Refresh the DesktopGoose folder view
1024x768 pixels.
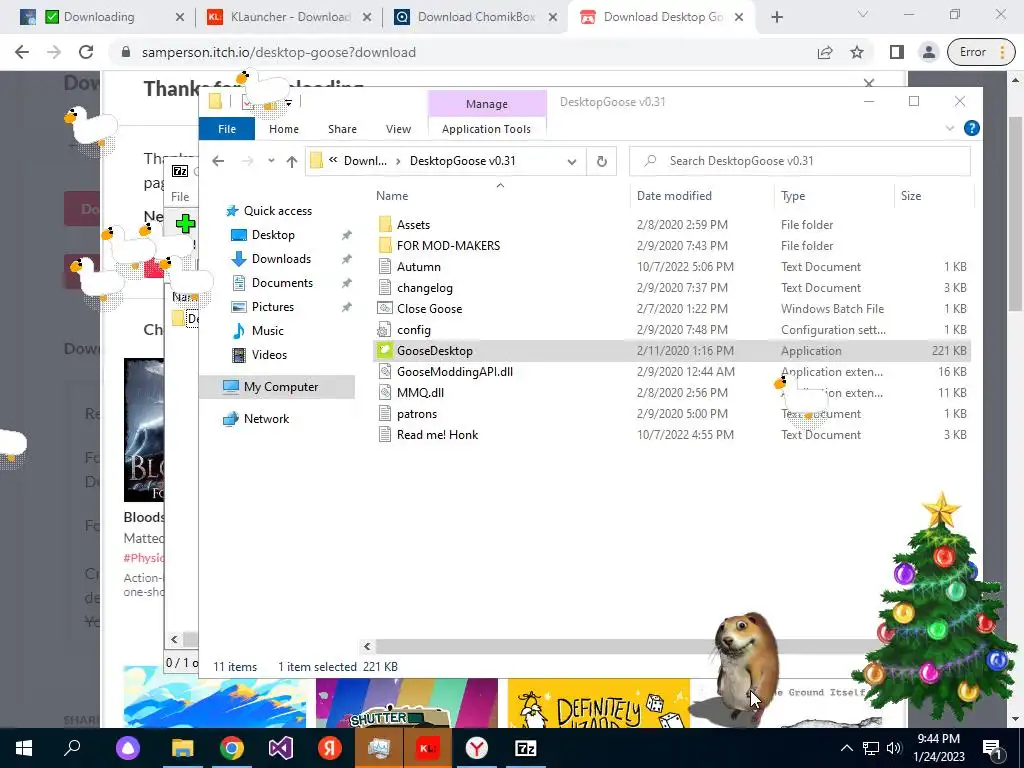601,161
